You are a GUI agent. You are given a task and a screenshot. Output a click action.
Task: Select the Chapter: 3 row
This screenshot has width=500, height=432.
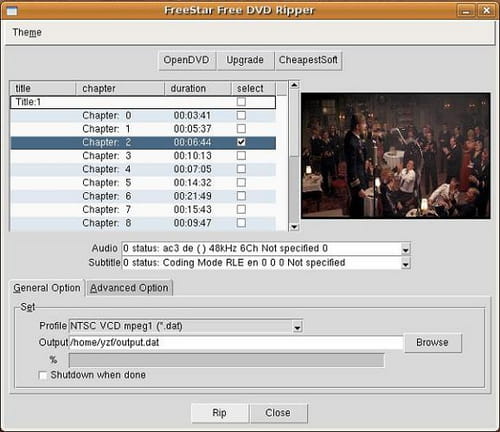(143, 156)
